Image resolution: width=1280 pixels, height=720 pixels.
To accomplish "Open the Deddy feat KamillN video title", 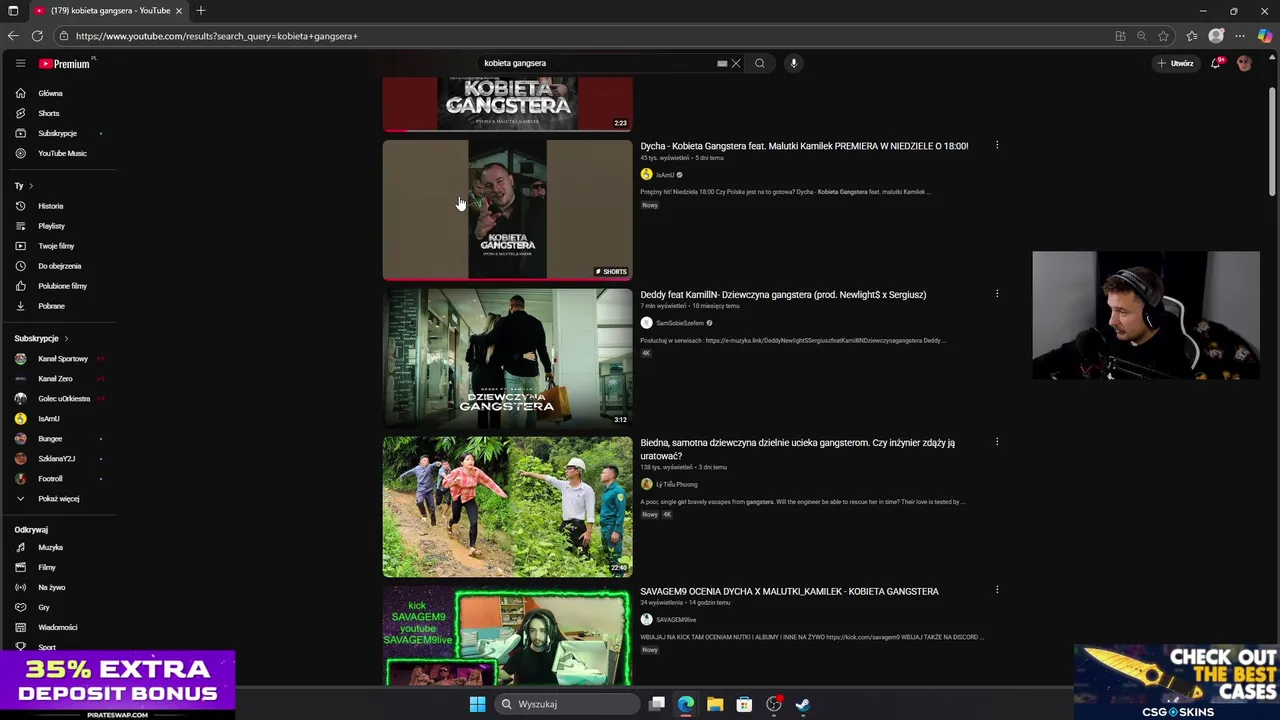I will pos(783,295).
